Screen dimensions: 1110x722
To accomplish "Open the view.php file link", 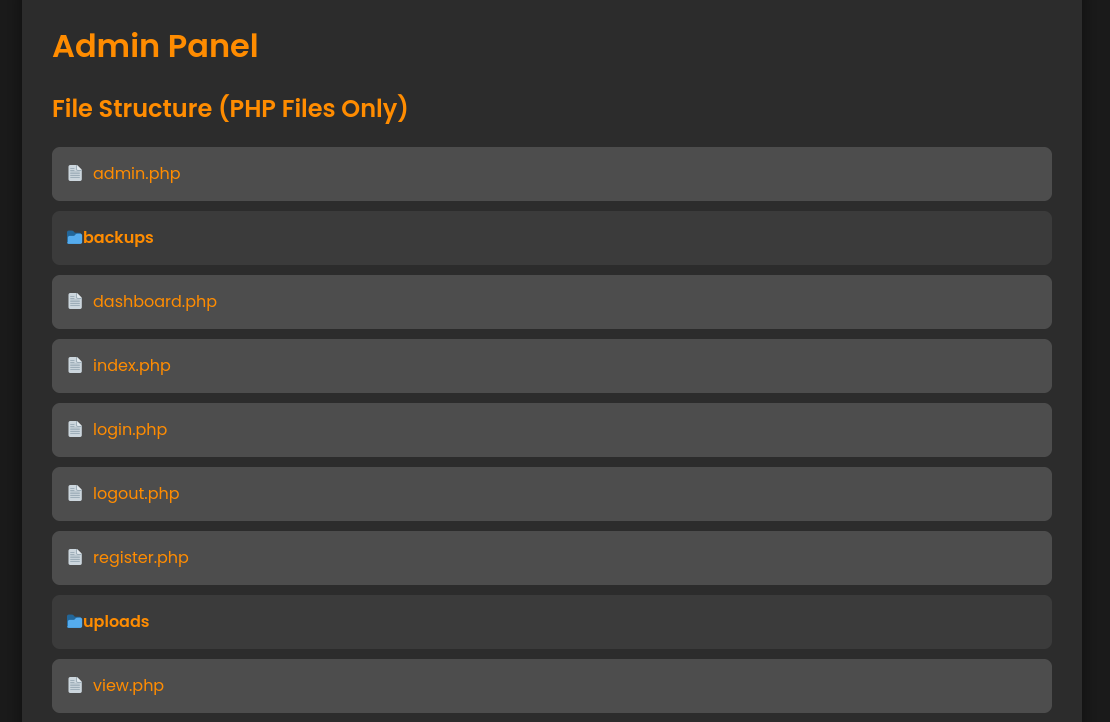I will (x=128, y=685).
